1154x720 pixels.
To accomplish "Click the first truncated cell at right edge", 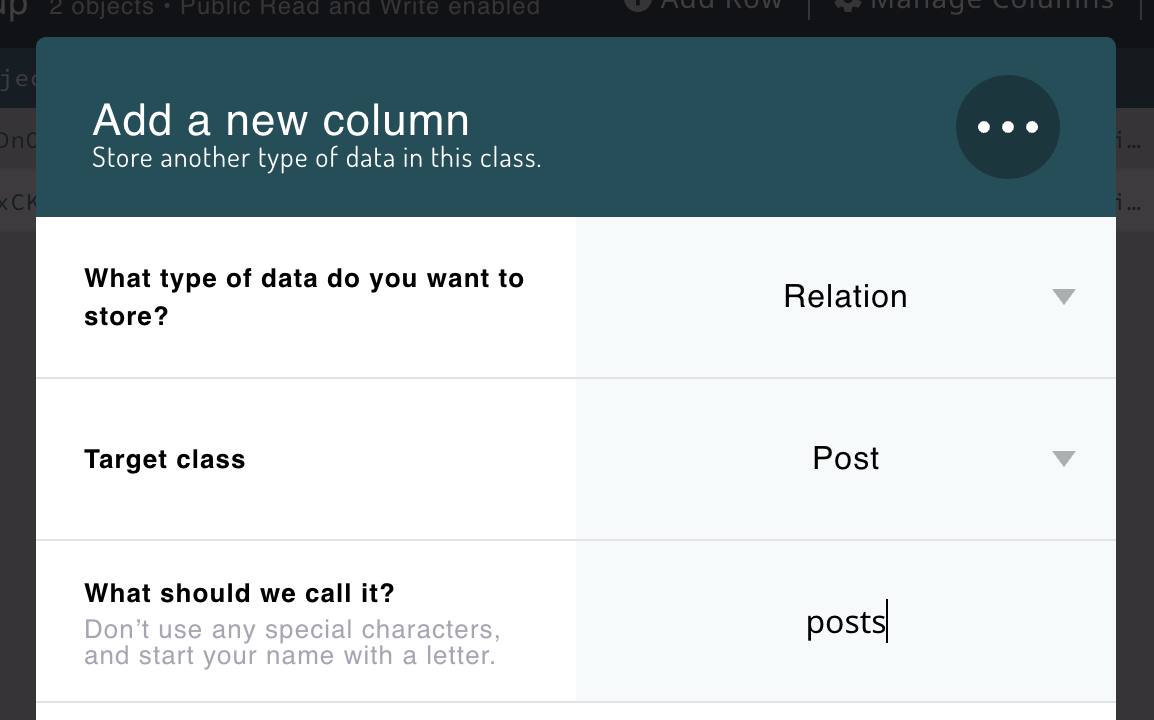I will [x=1133, y=142].
